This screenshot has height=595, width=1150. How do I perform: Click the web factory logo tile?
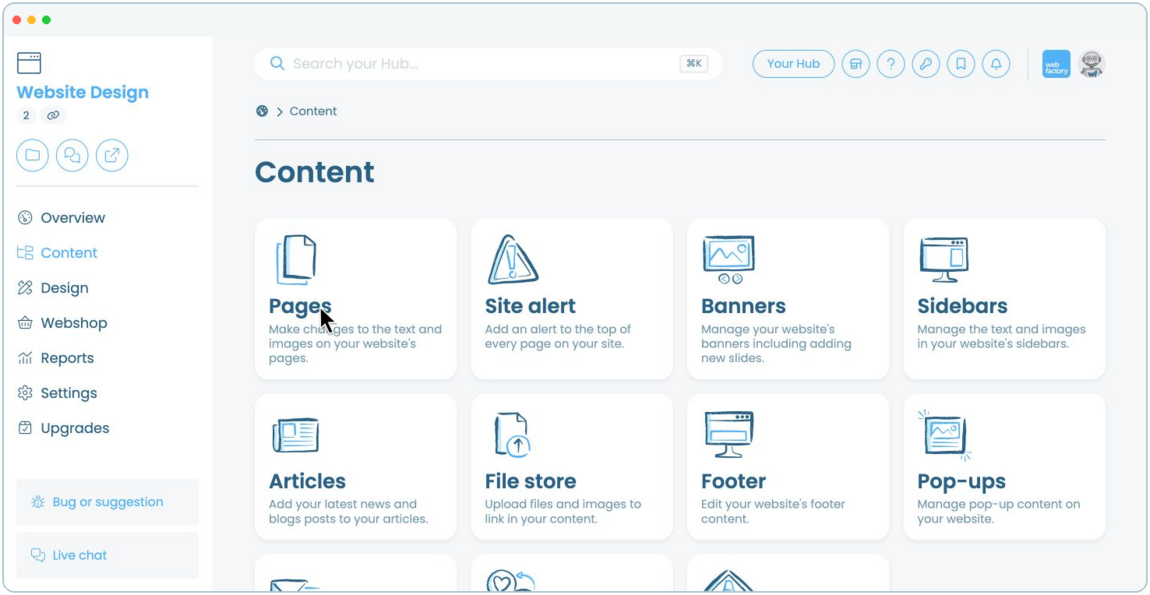pos(1056,64)
